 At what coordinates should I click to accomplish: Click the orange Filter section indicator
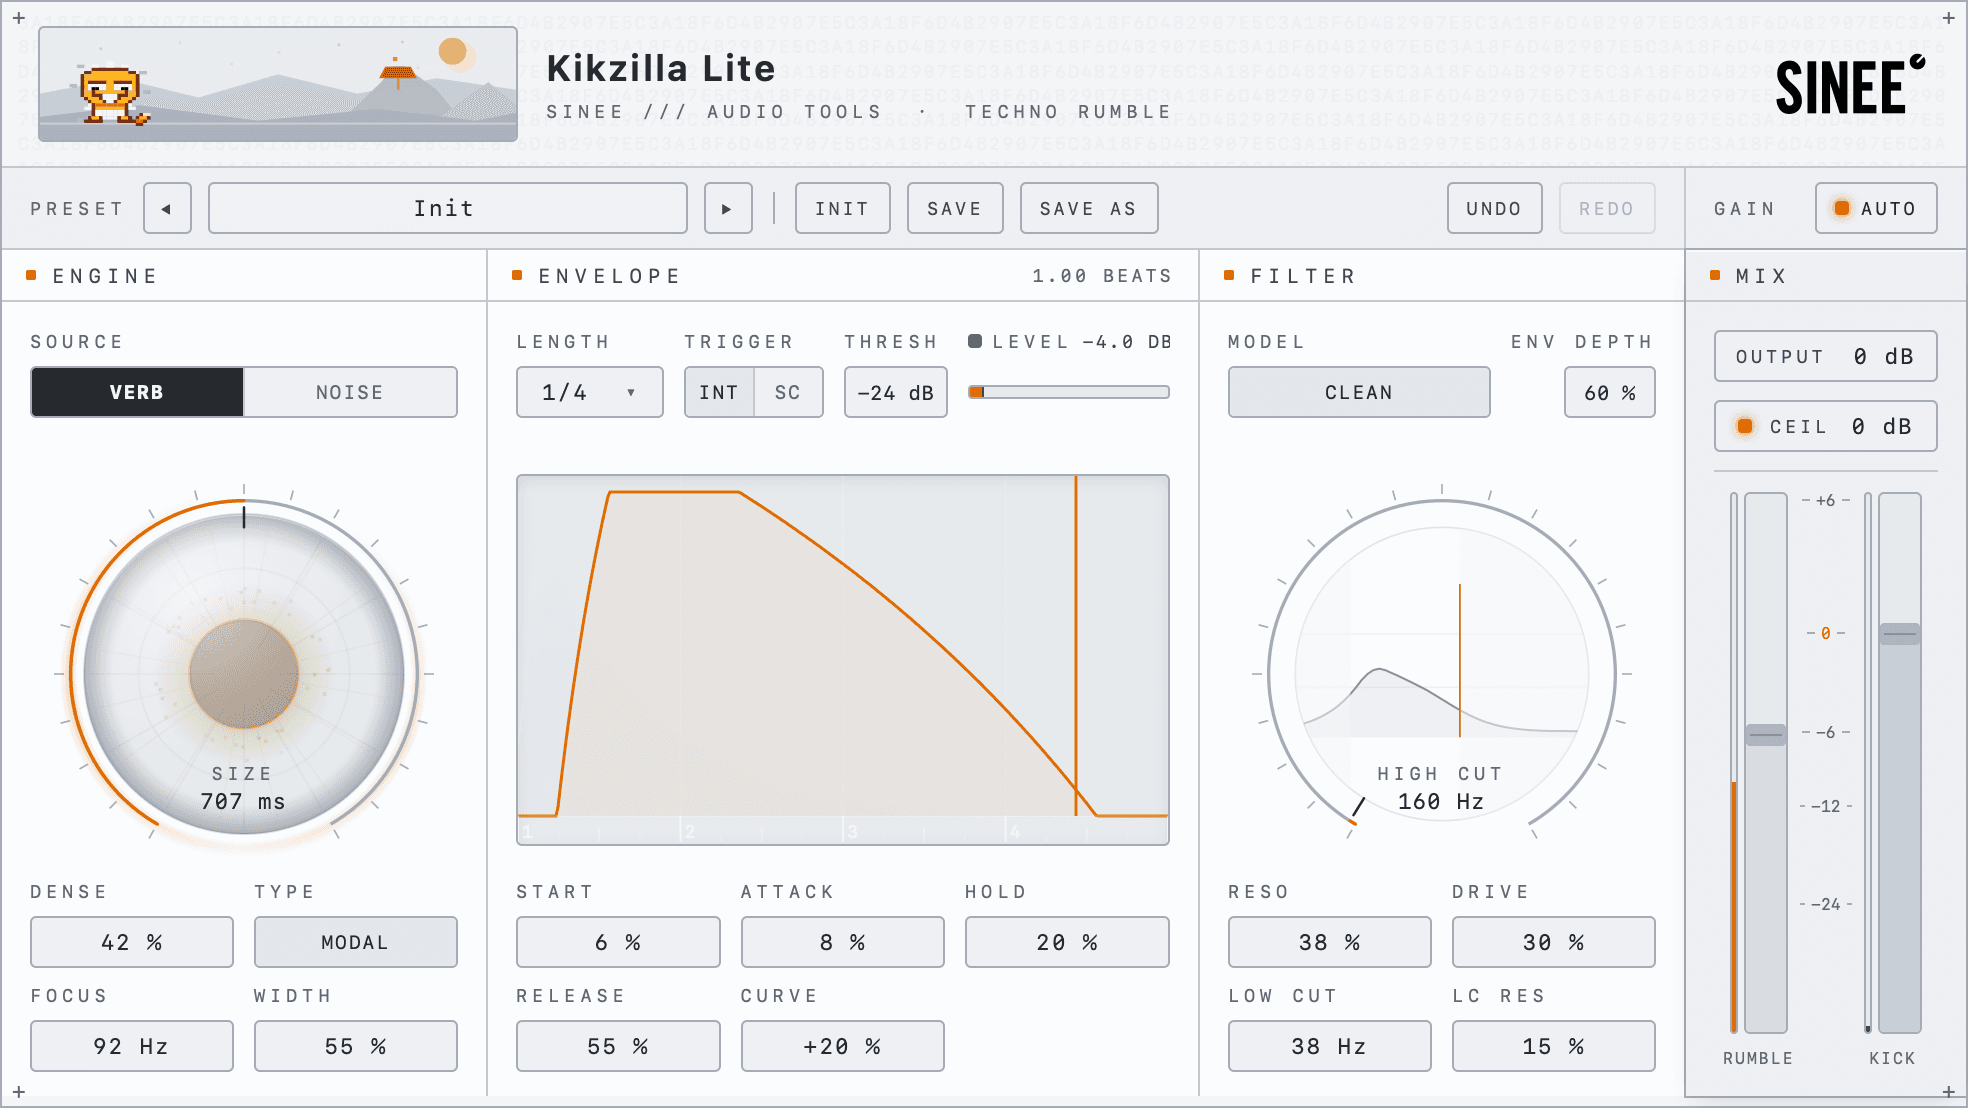pyautogui.click(x=1229, y=275)
